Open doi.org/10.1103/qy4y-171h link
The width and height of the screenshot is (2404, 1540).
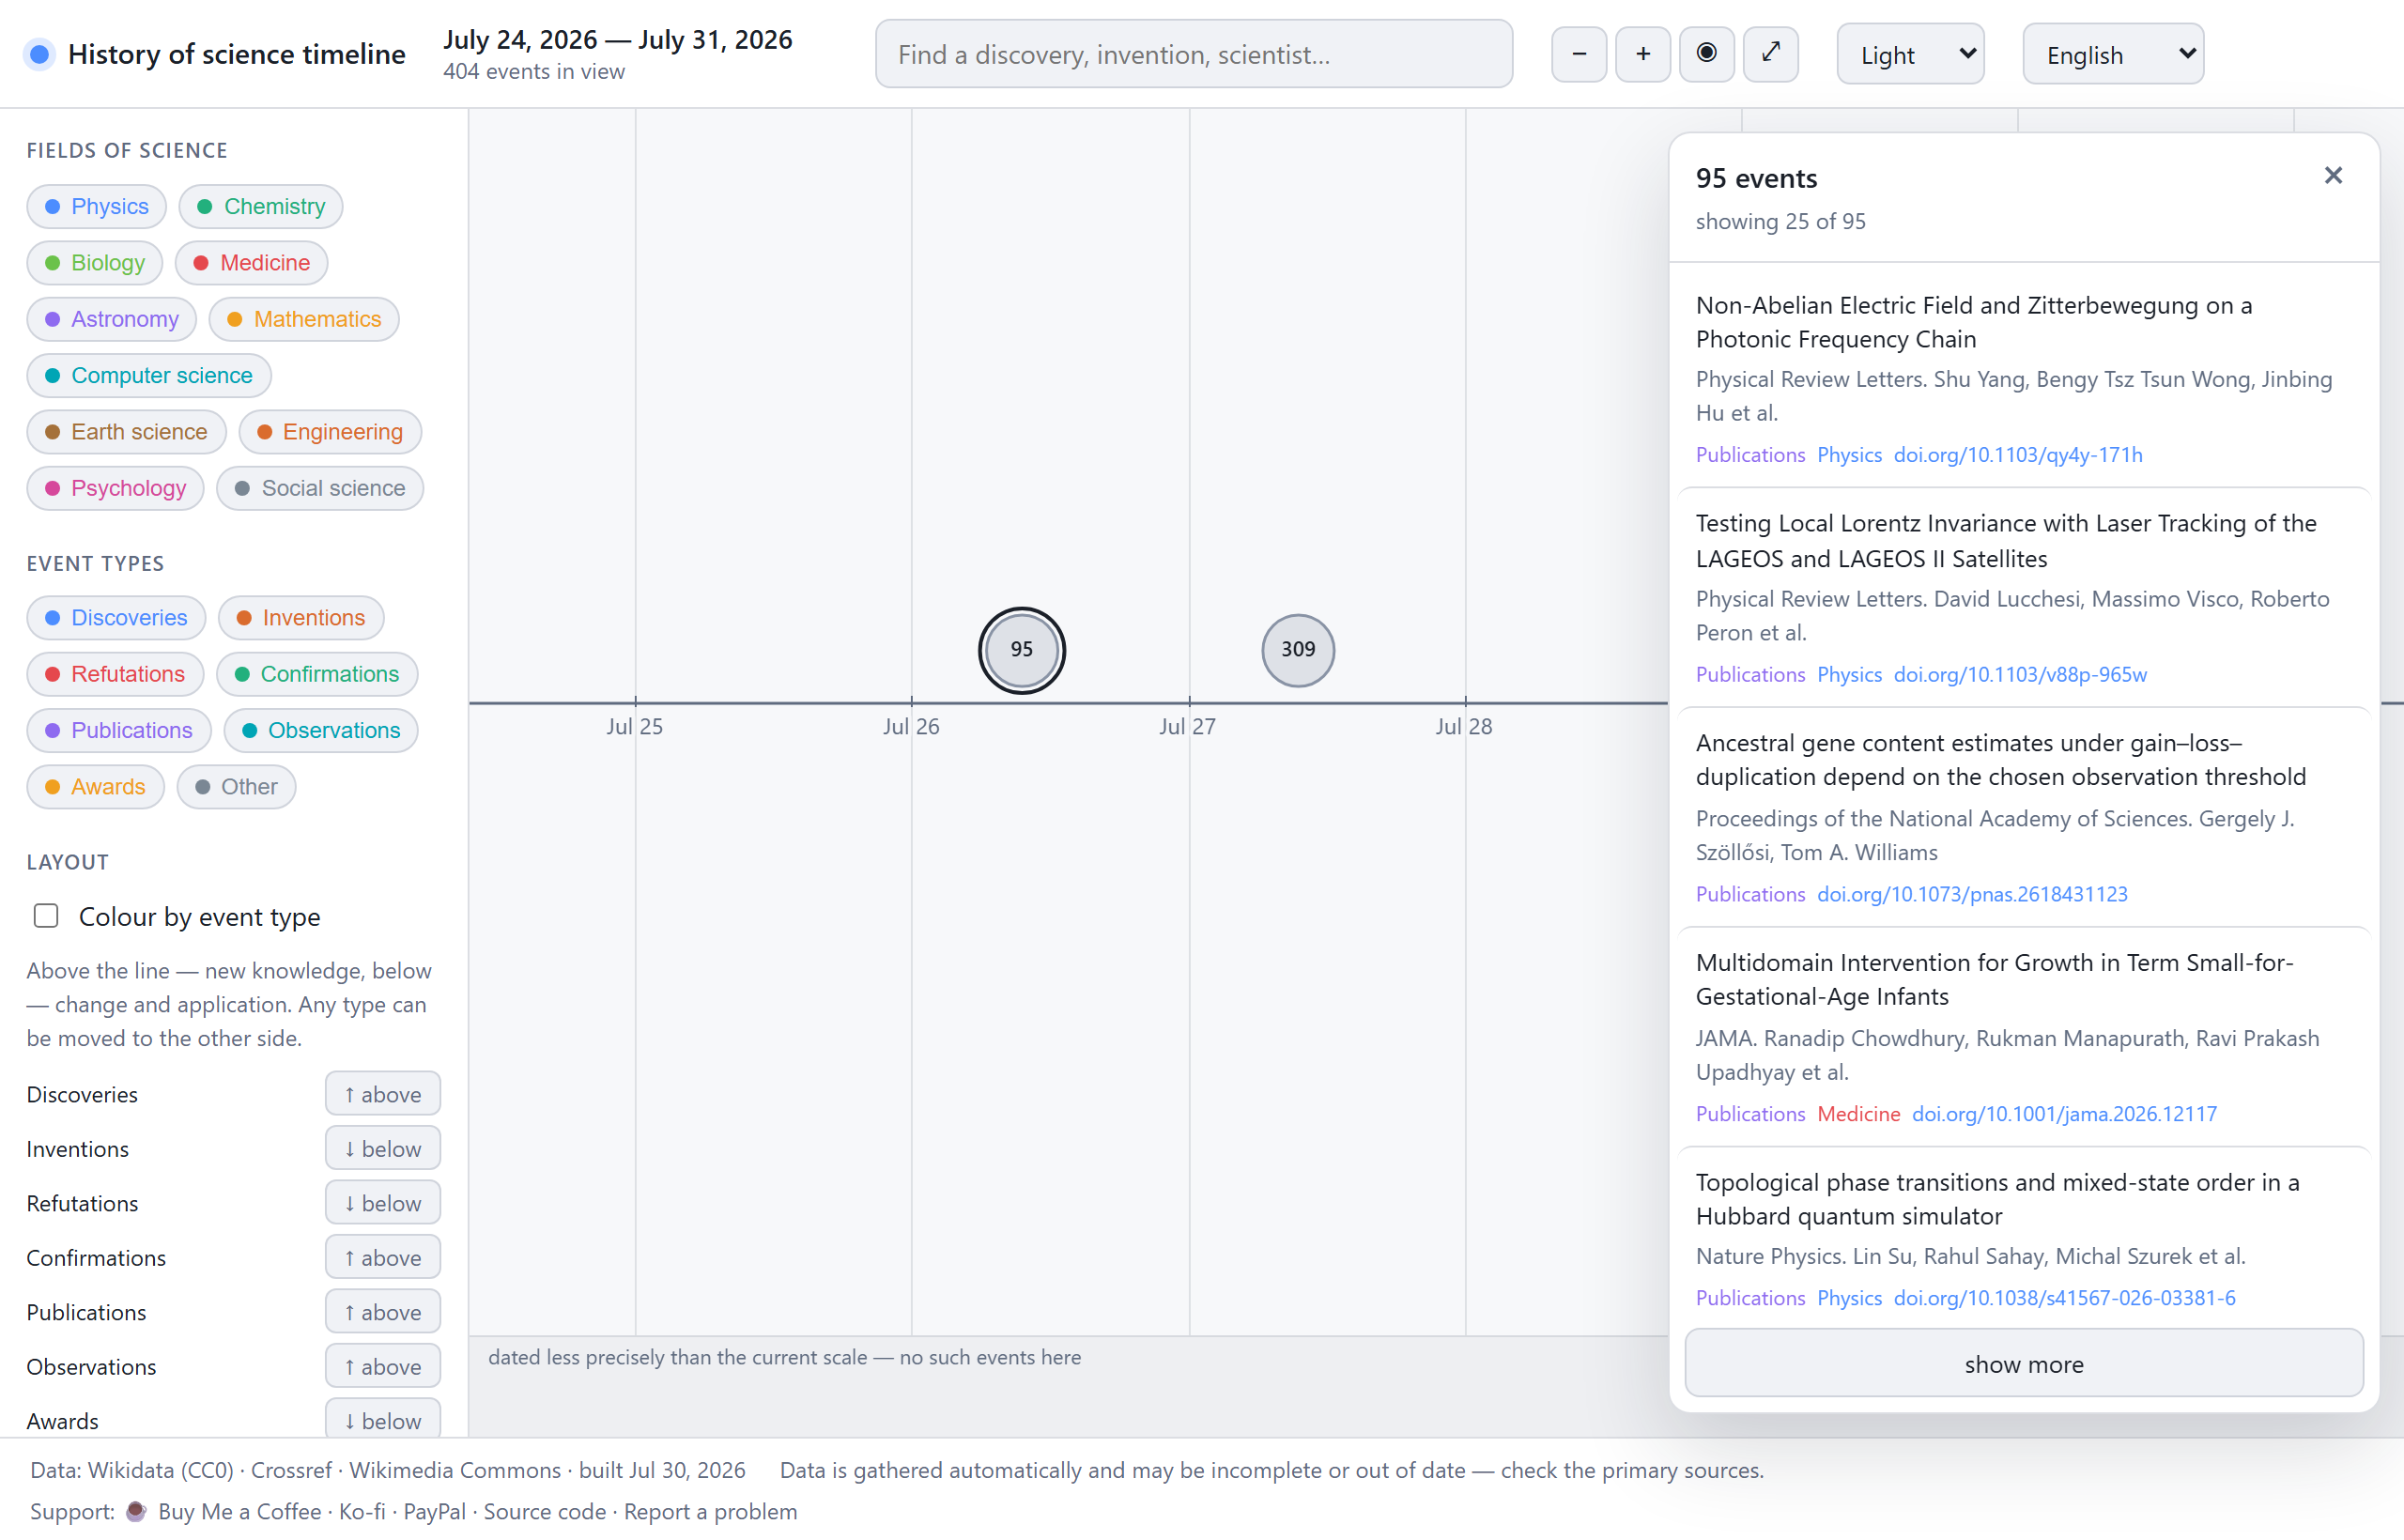(2017, 455)
